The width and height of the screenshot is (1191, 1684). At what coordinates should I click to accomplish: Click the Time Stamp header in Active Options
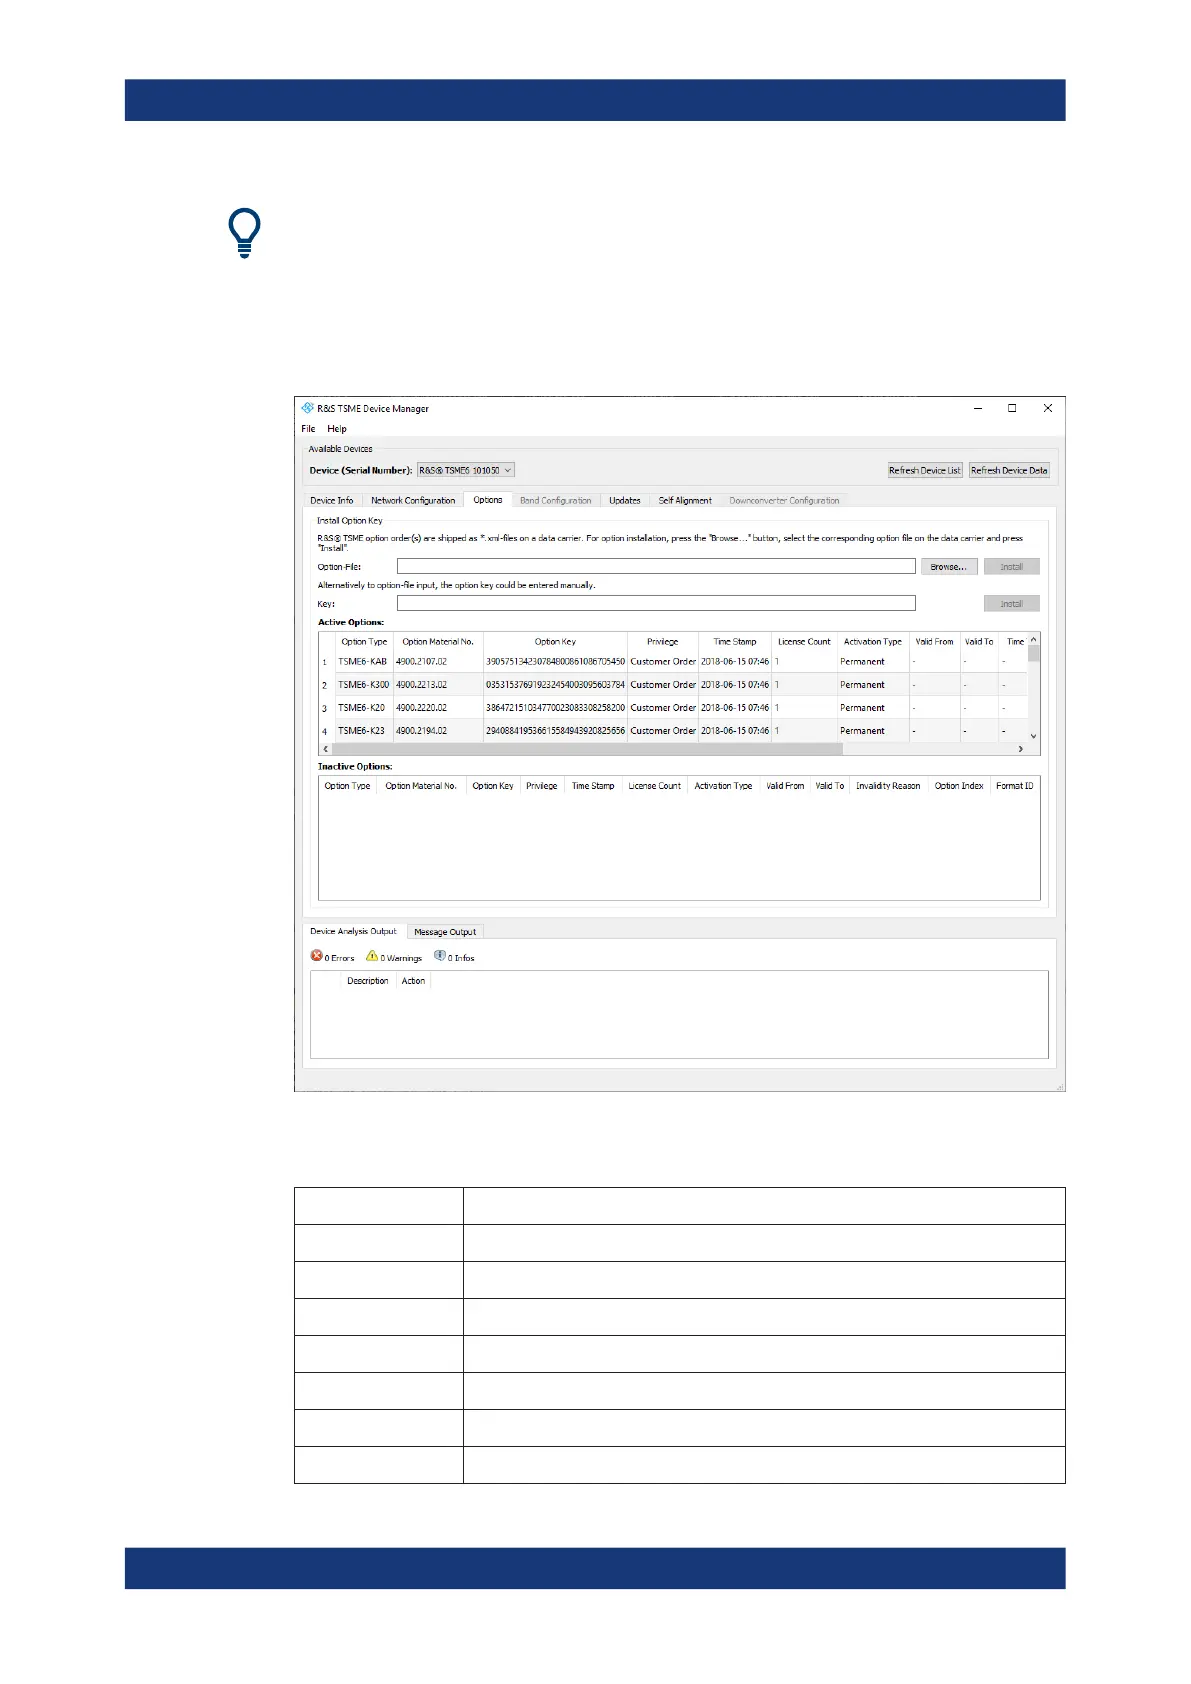click(735, 642)
